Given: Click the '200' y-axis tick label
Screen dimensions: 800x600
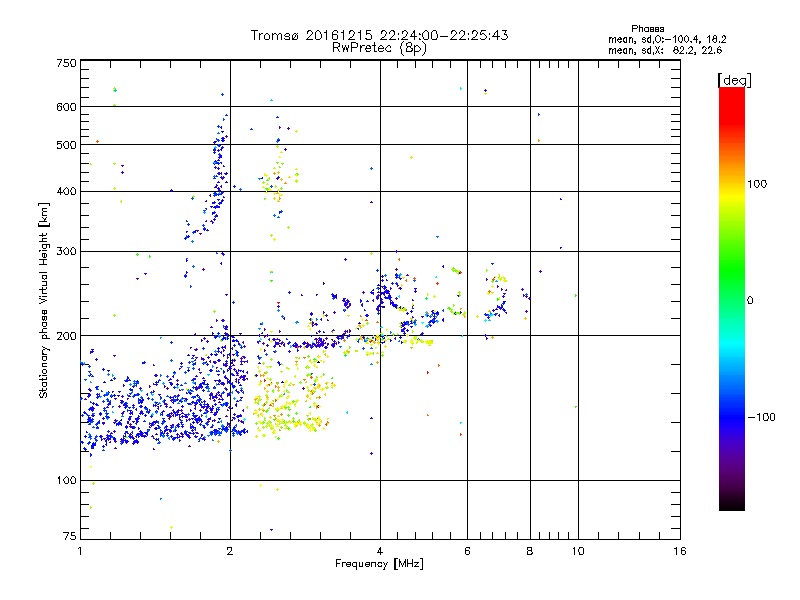Looking at the screenshot, I should pos(66,336).
